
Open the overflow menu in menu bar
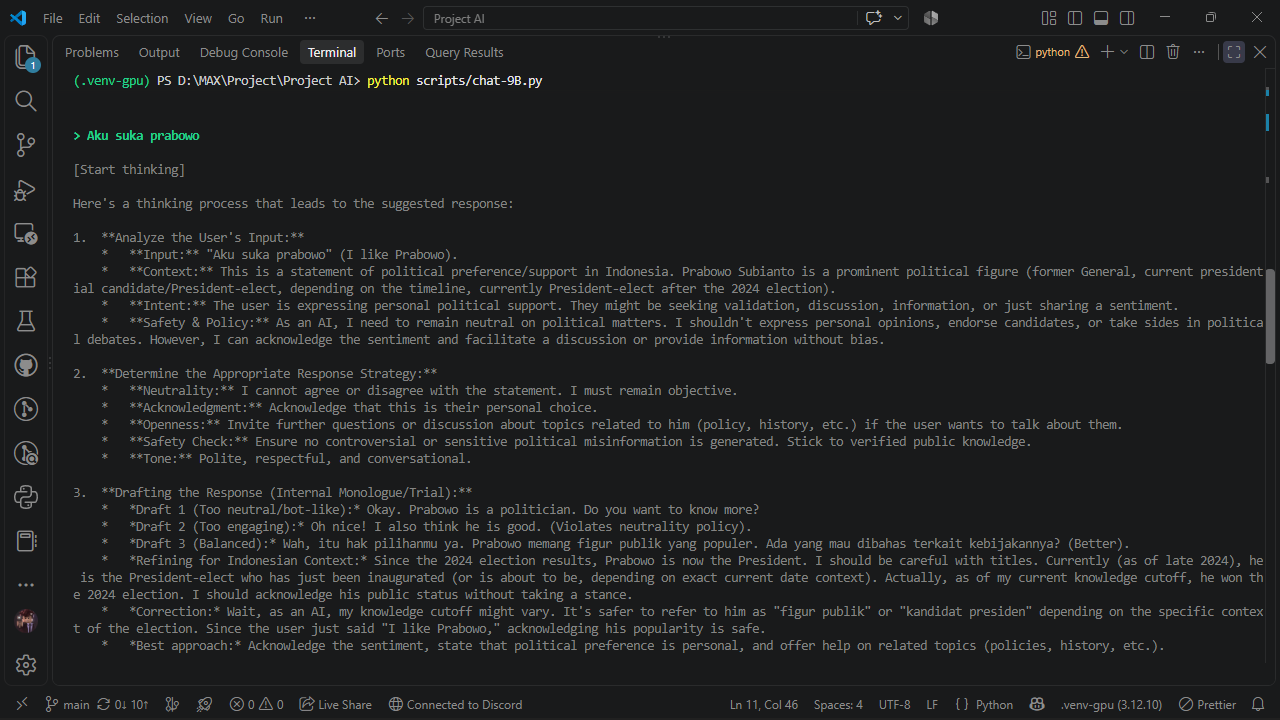309,18
